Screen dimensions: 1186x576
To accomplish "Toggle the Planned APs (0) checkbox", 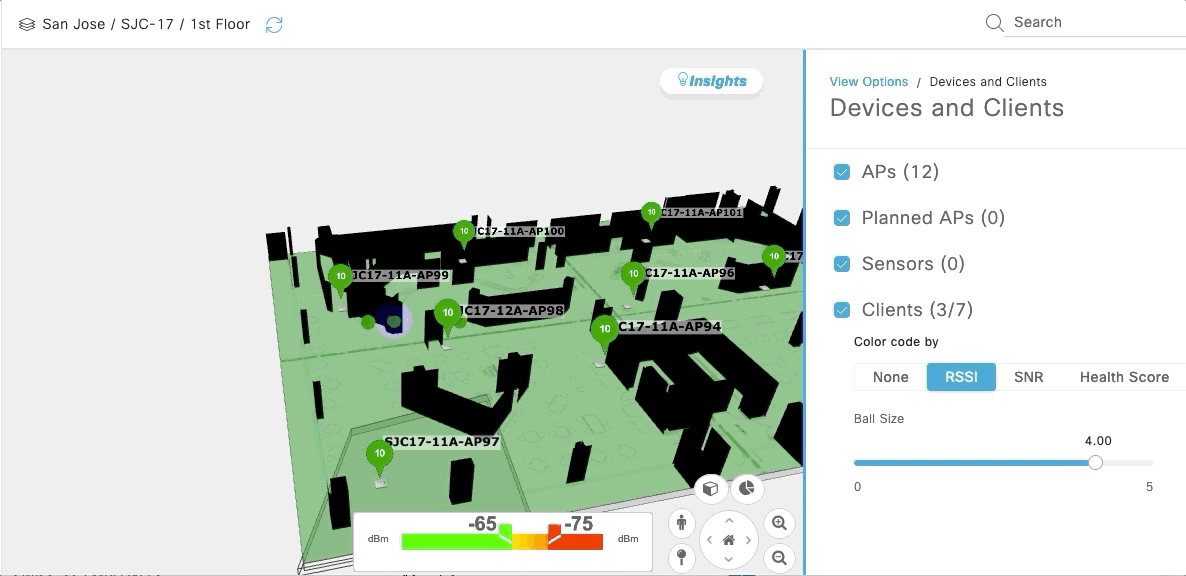I will pyautogui.click(x=842, y=218).
